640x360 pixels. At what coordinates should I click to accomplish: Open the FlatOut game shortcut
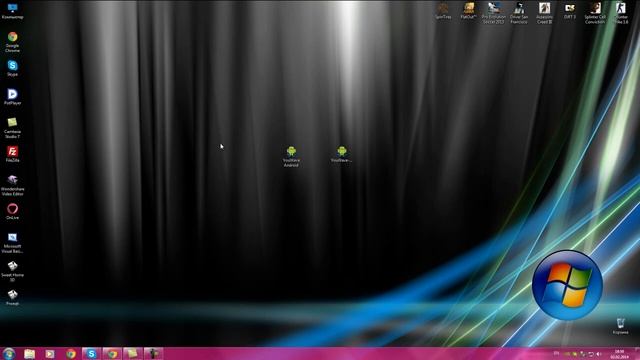469,11
